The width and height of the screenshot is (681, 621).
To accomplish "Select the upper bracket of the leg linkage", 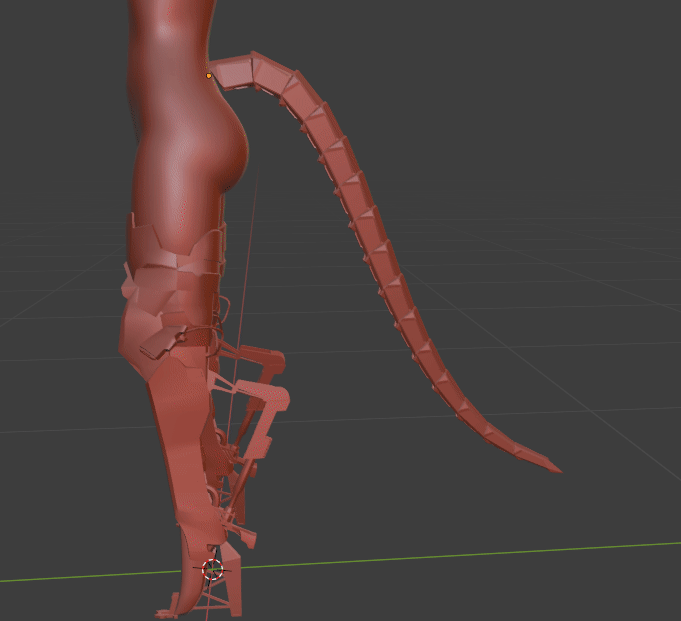I will [260, 360].
